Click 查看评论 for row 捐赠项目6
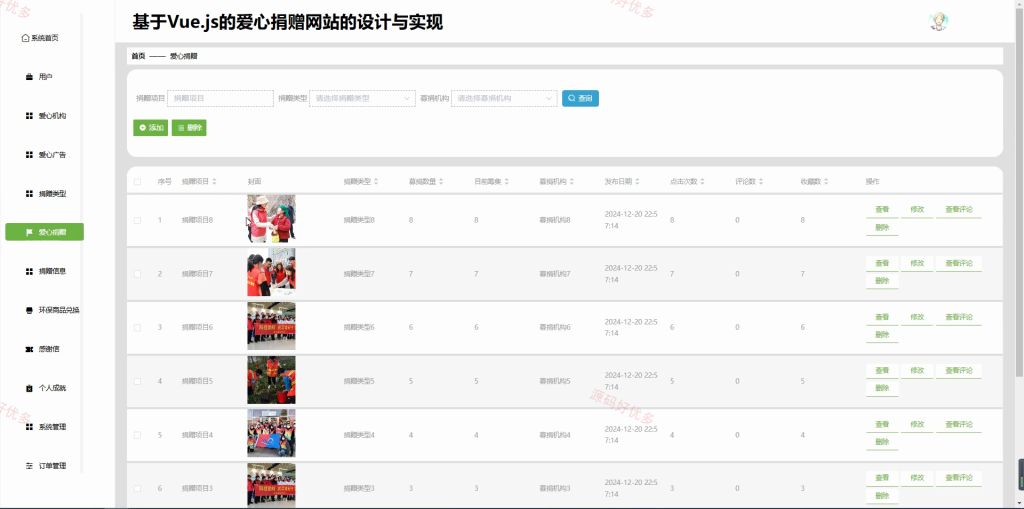Screen dimensions: 1024x509 [959, 317]
